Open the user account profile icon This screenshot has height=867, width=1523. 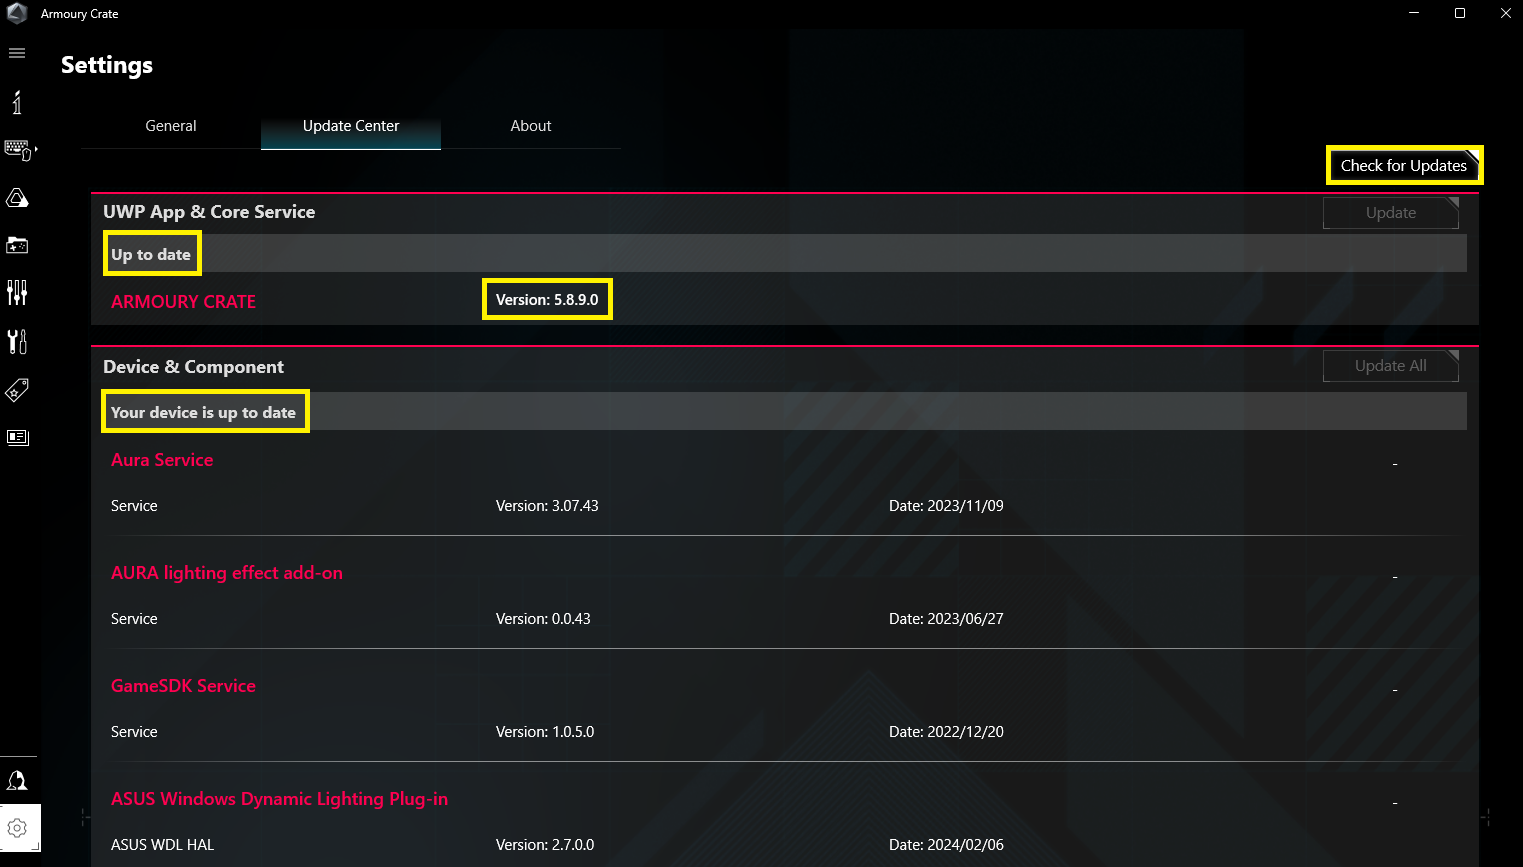[17, 781]
